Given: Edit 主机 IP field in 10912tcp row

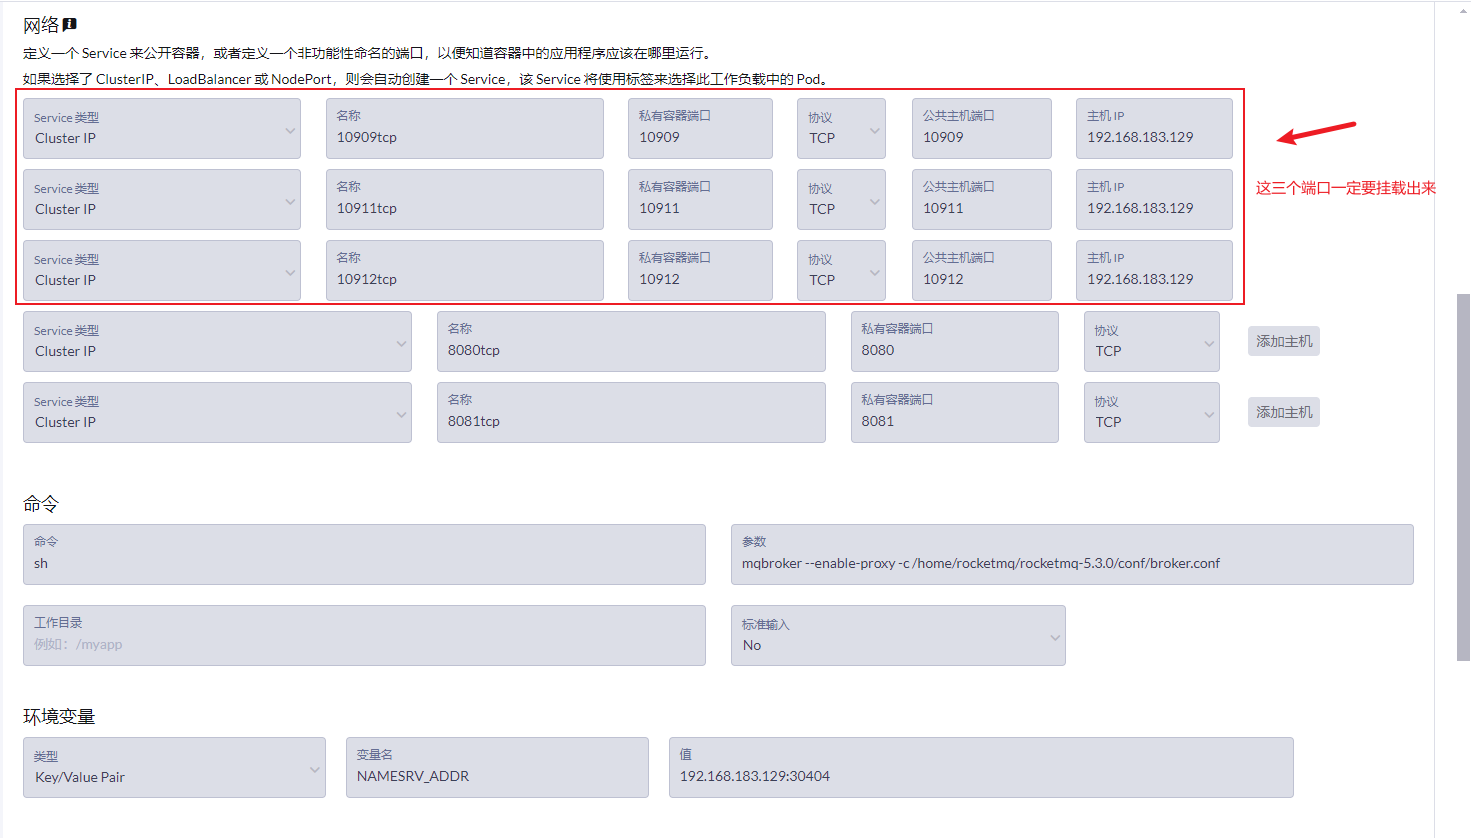Looking at the screenshot, I should (x=1154, y=270).
